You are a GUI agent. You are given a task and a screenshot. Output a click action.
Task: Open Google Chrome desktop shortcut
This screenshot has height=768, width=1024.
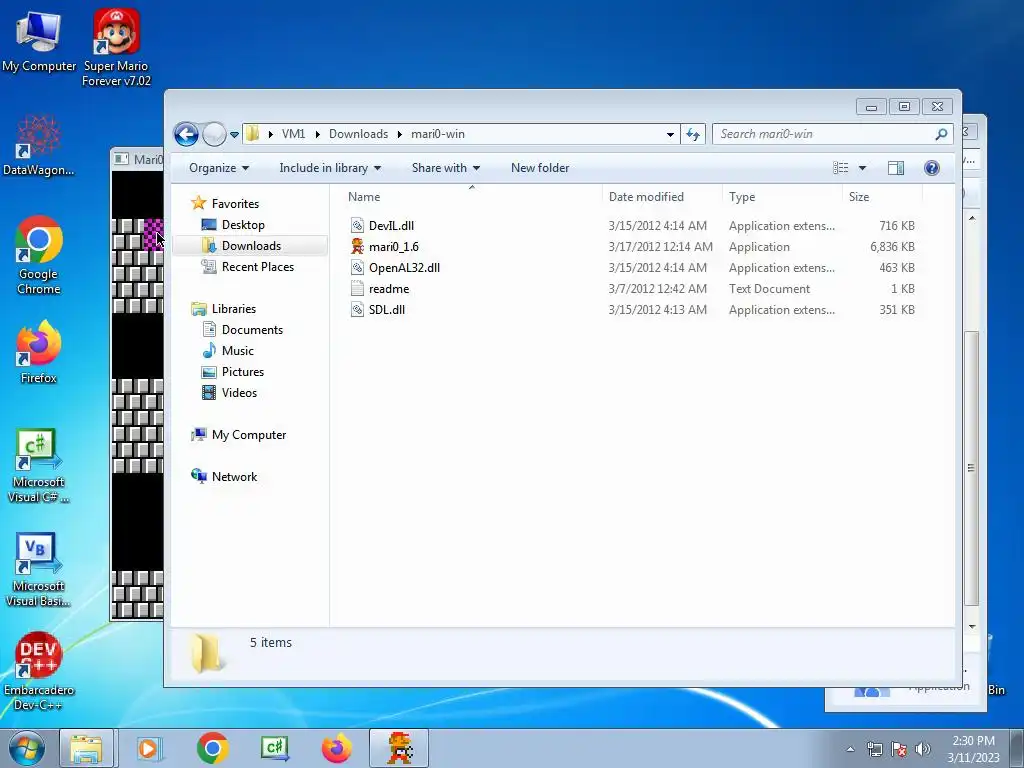(39, 255)
